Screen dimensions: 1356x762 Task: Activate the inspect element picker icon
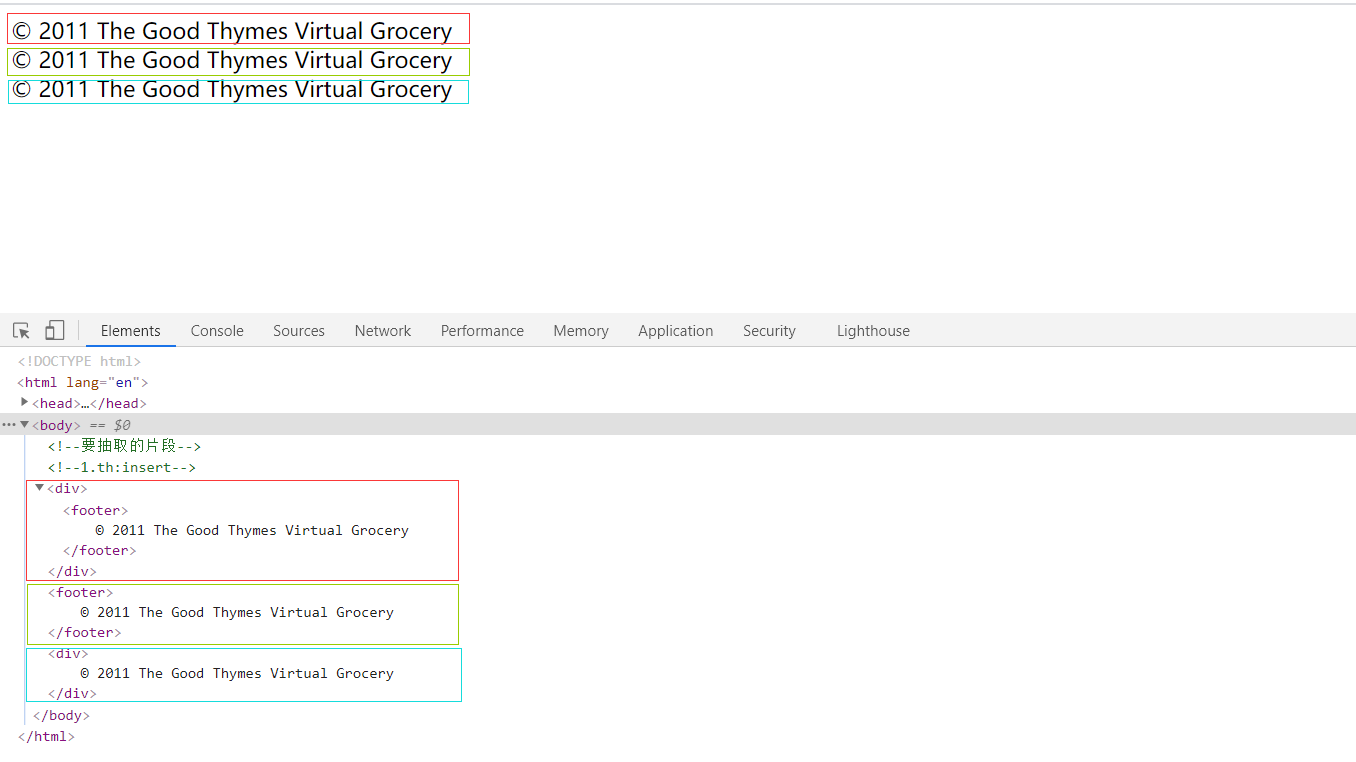point(21,330)
